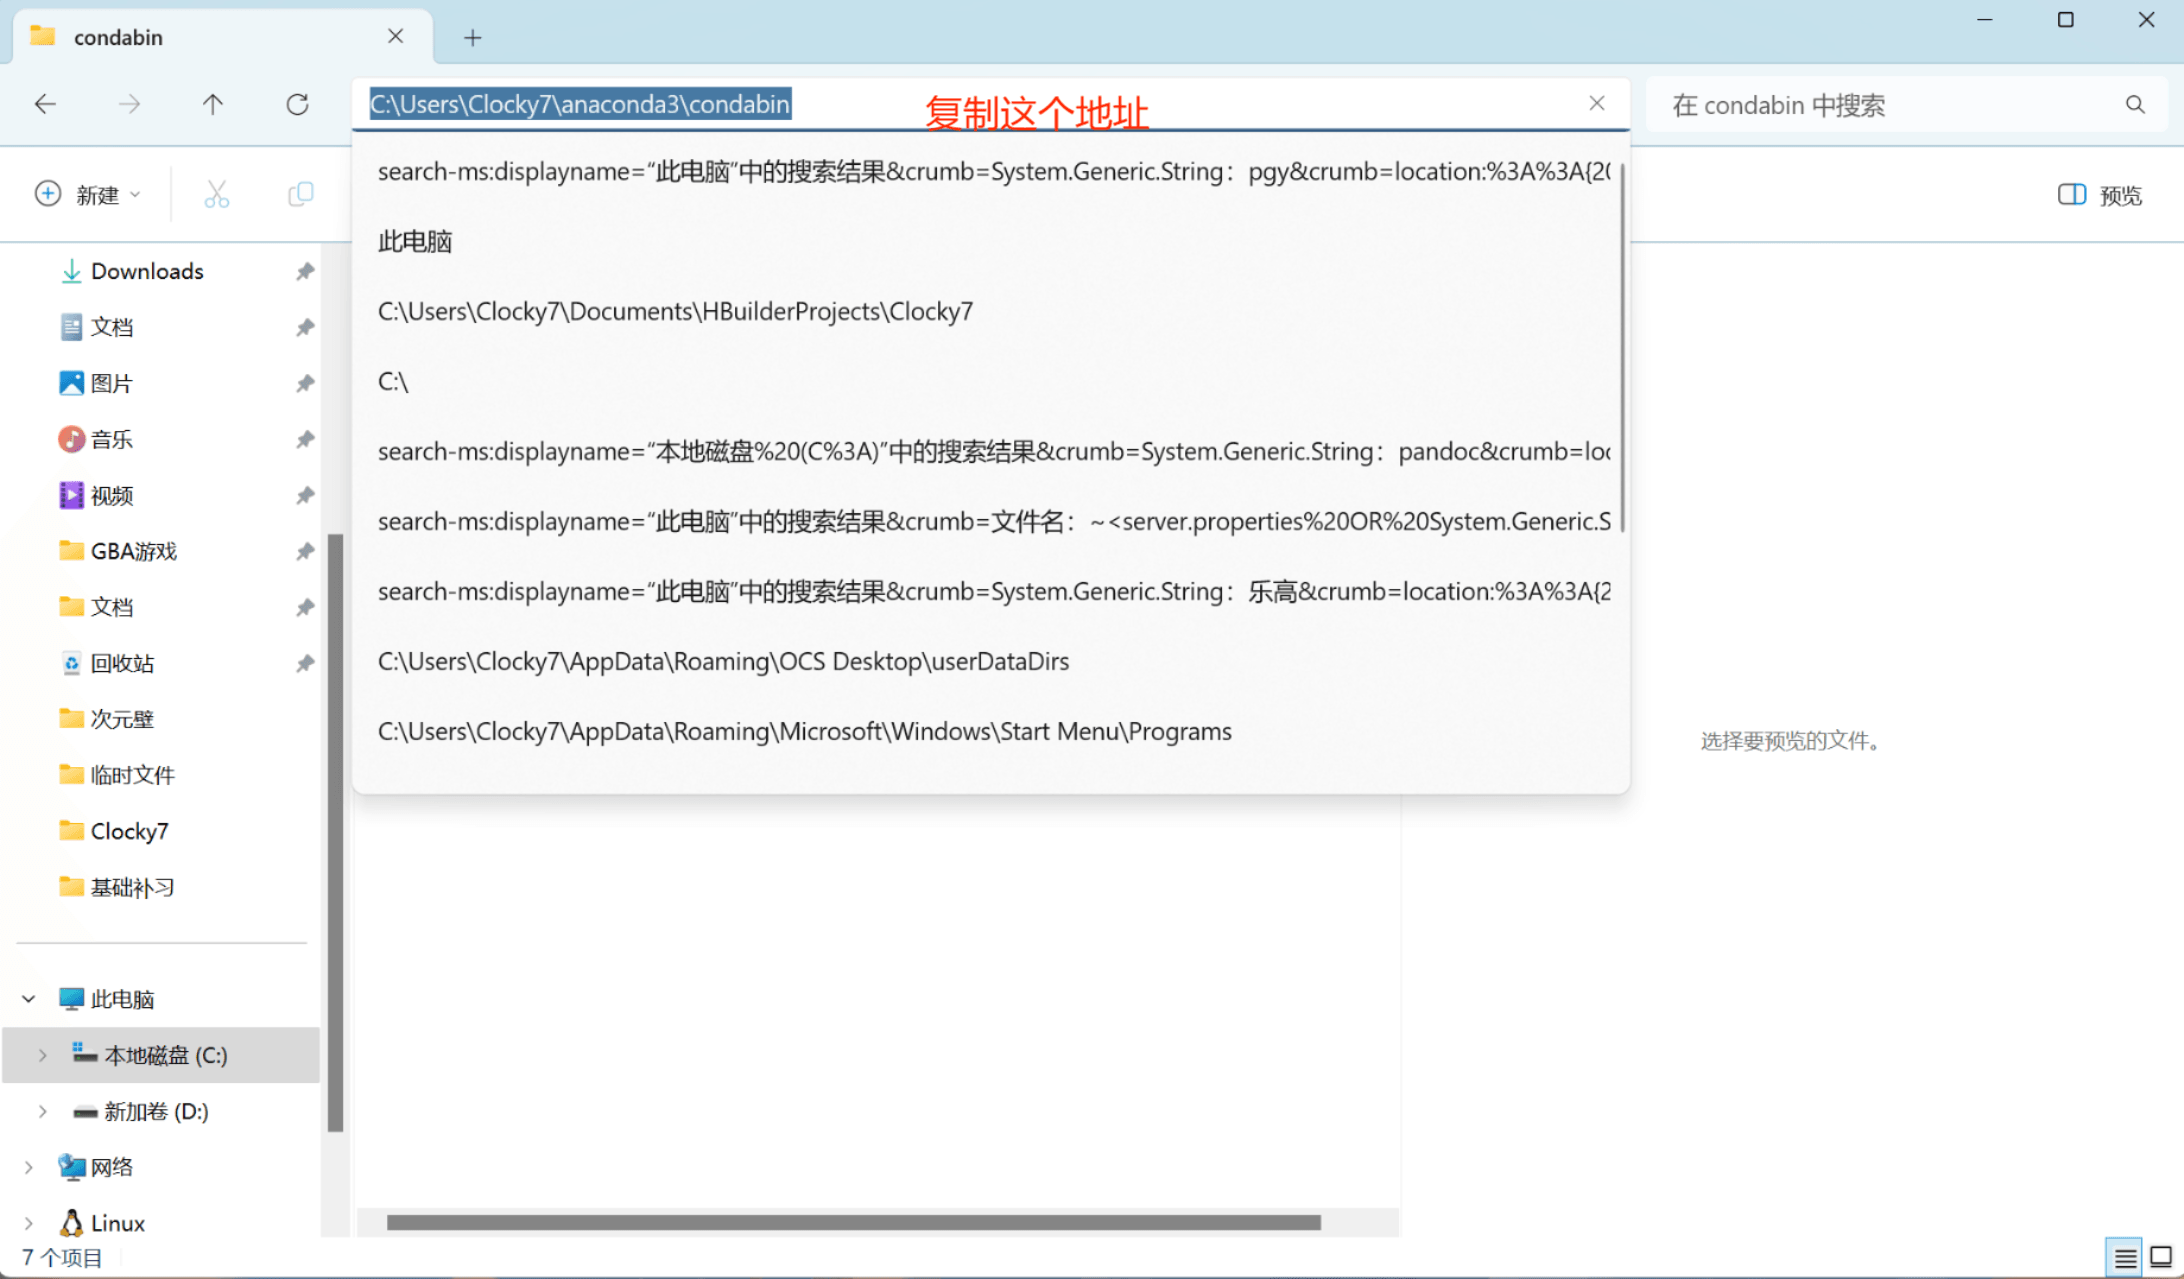Collapse the 此电脑 tree node

point(29,999)
